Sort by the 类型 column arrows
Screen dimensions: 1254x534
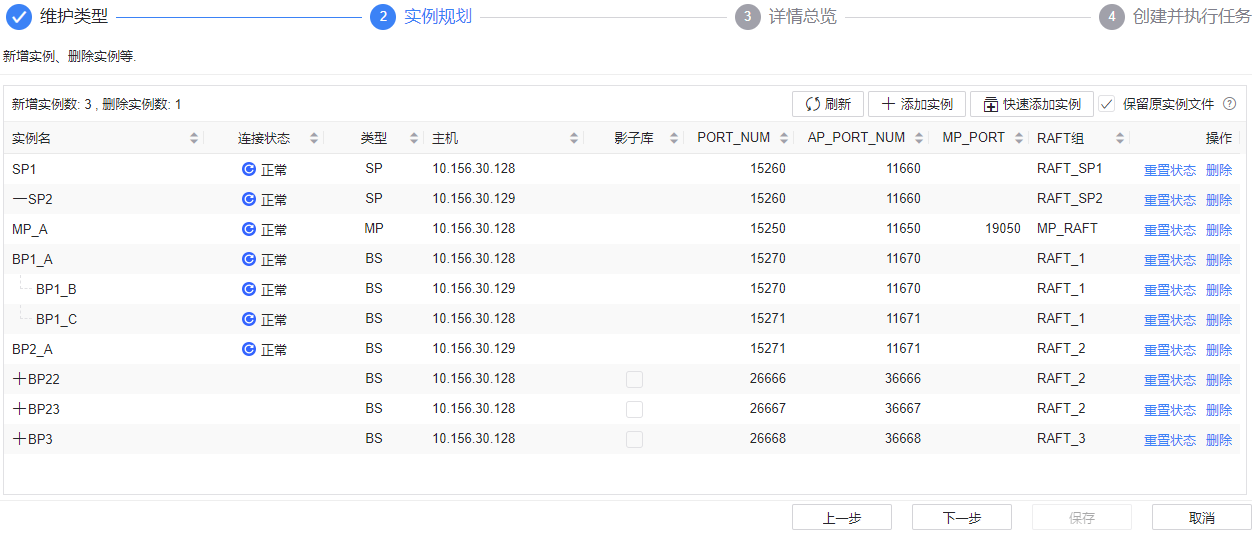click(414, 138)
